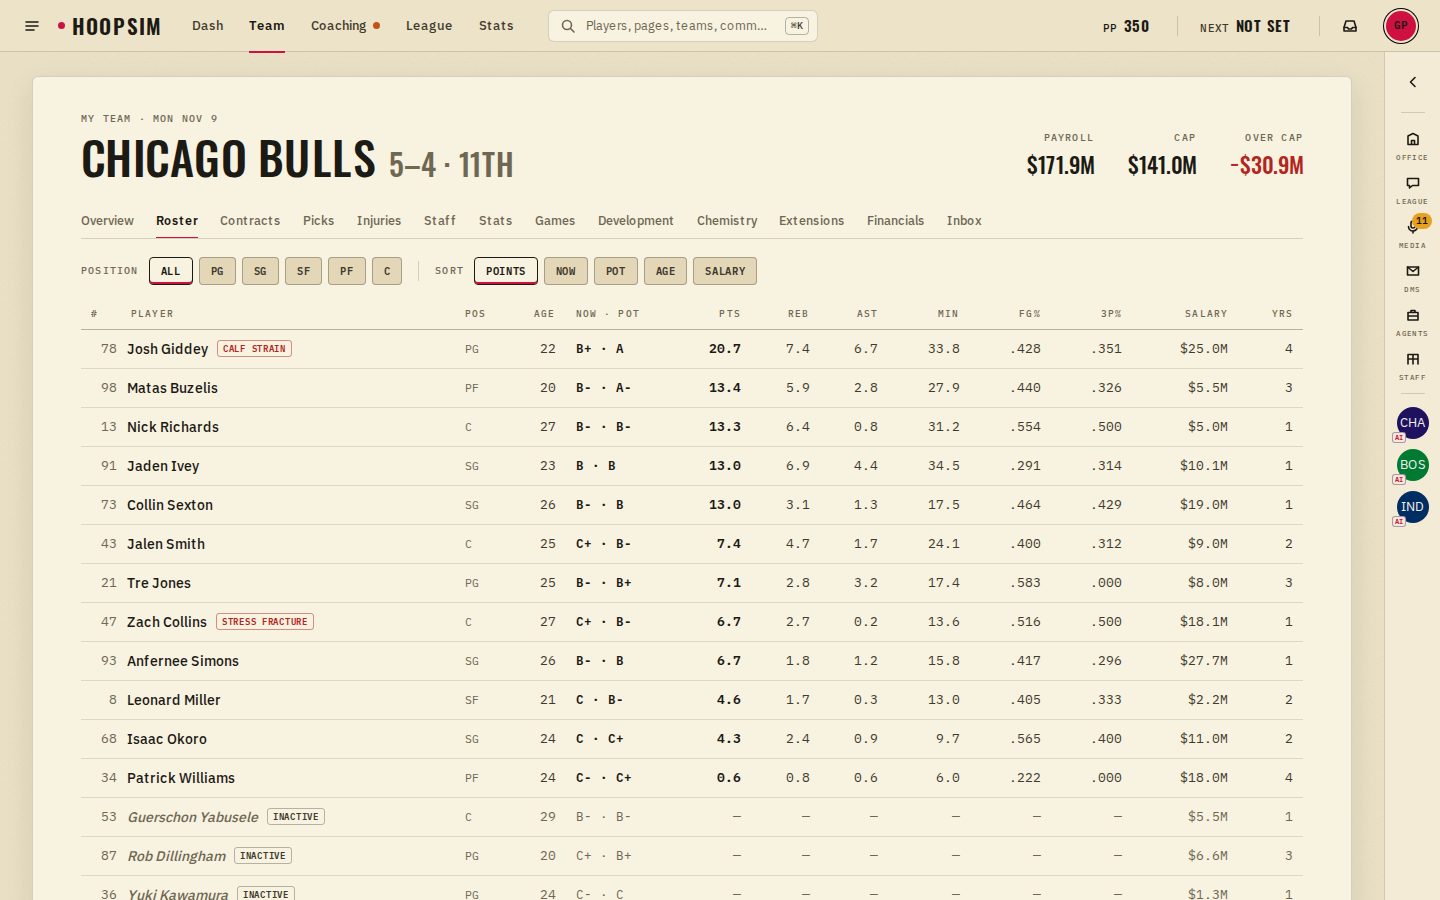
Task: Open Josh Giddey's player page
Action: pos(168,349)
